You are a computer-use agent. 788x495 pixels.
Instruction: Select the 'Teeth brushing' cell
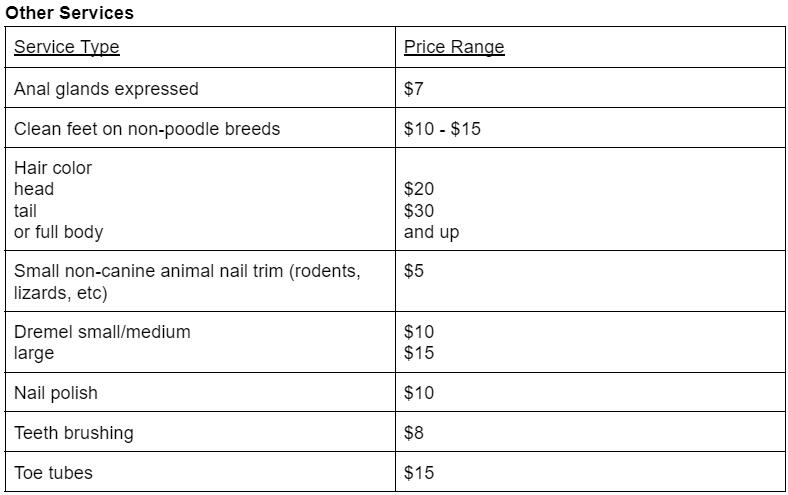[x=73, y=433]
